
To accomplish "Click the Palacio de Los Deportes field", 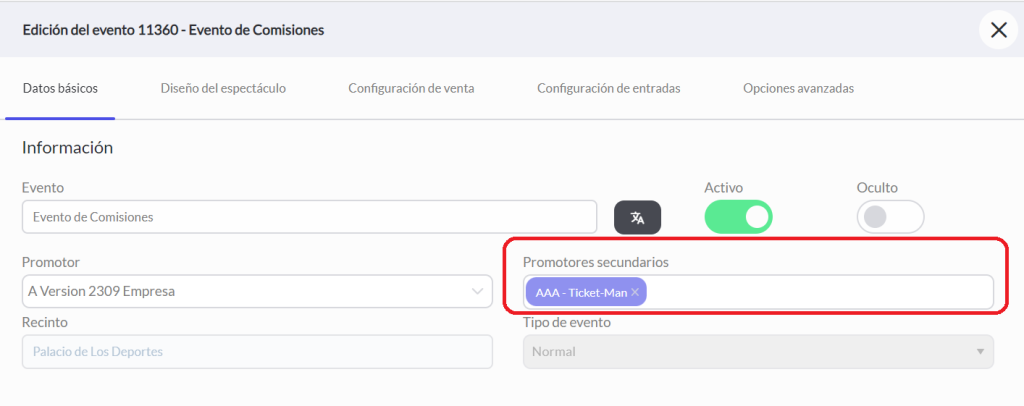I will point(257,352).
